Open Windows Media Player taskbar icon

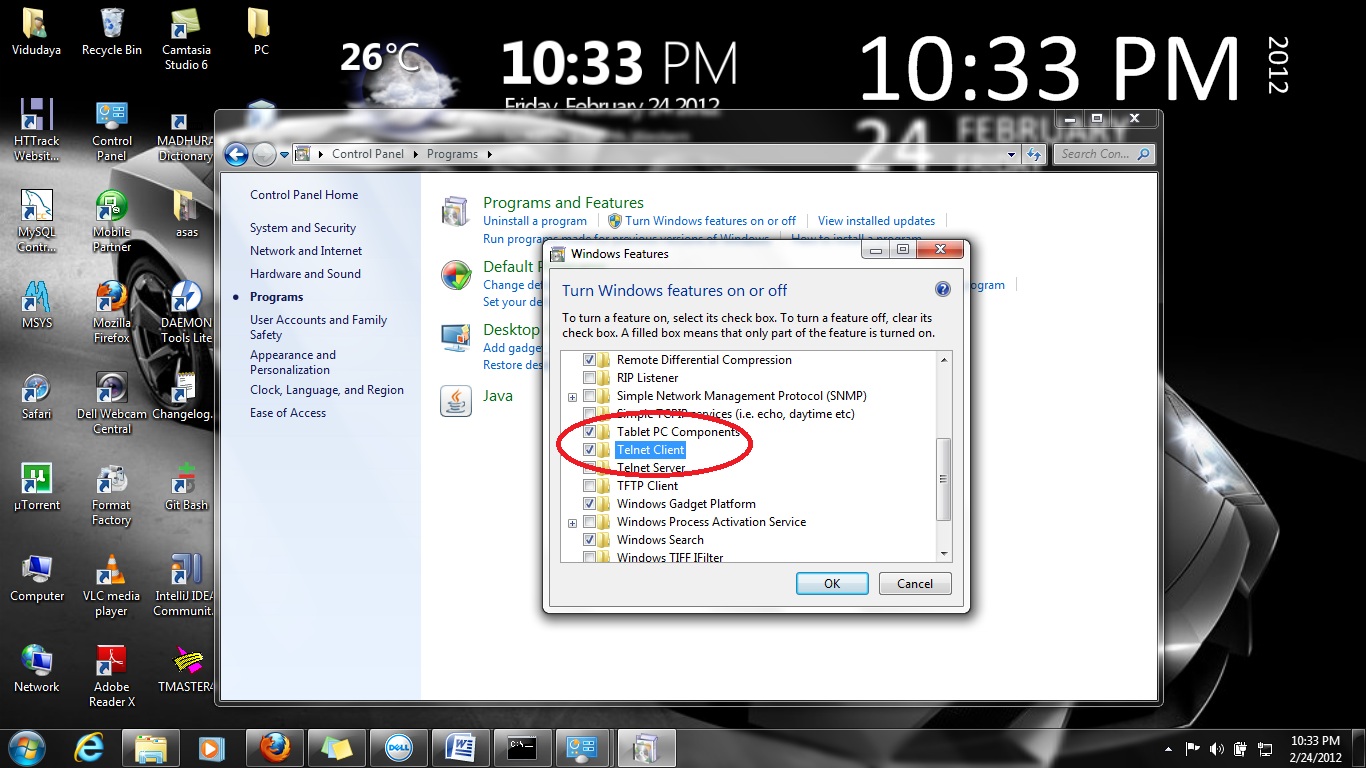pos(211,747)
